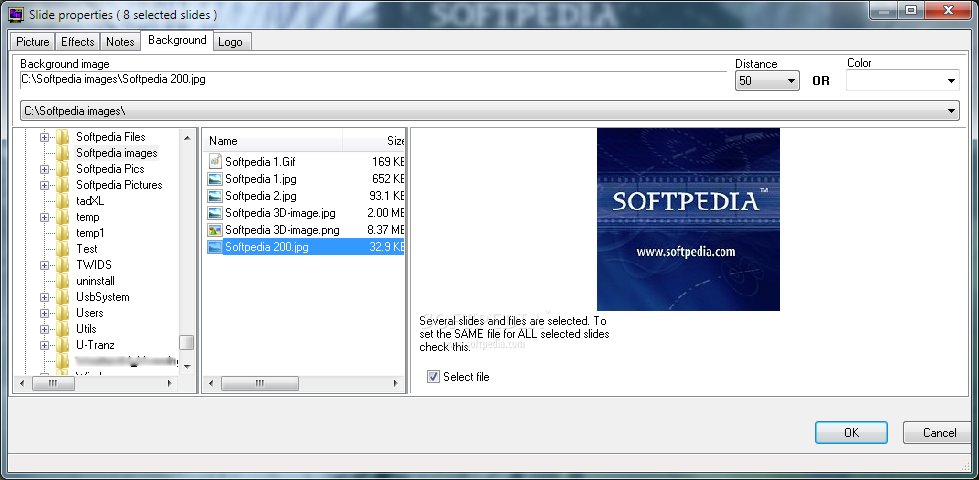
Task: Click file list horizontal scroll right arrow
Action: [x=395, y=383]
